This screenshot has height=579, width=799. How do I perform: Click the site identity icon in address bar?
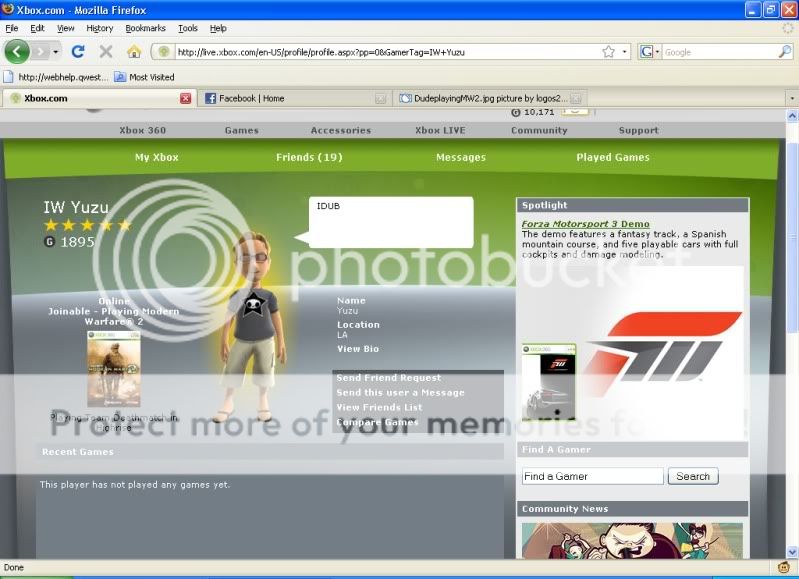coord(164,51)
